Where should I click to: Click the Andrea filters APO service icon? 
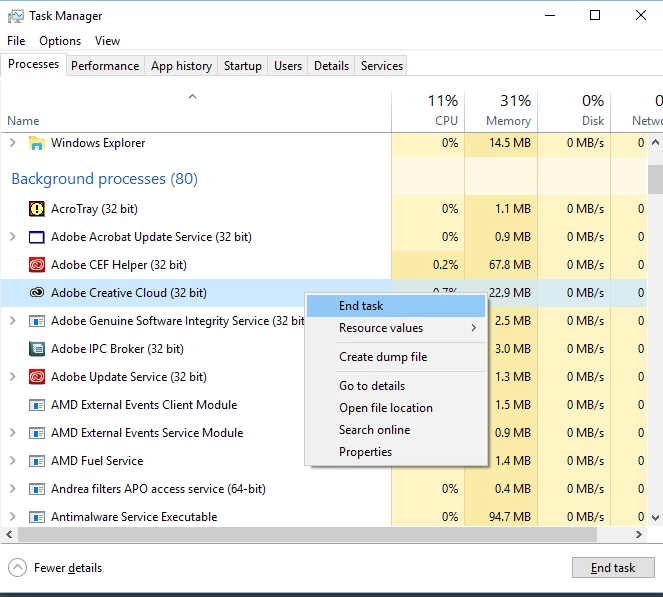(37, 489)
